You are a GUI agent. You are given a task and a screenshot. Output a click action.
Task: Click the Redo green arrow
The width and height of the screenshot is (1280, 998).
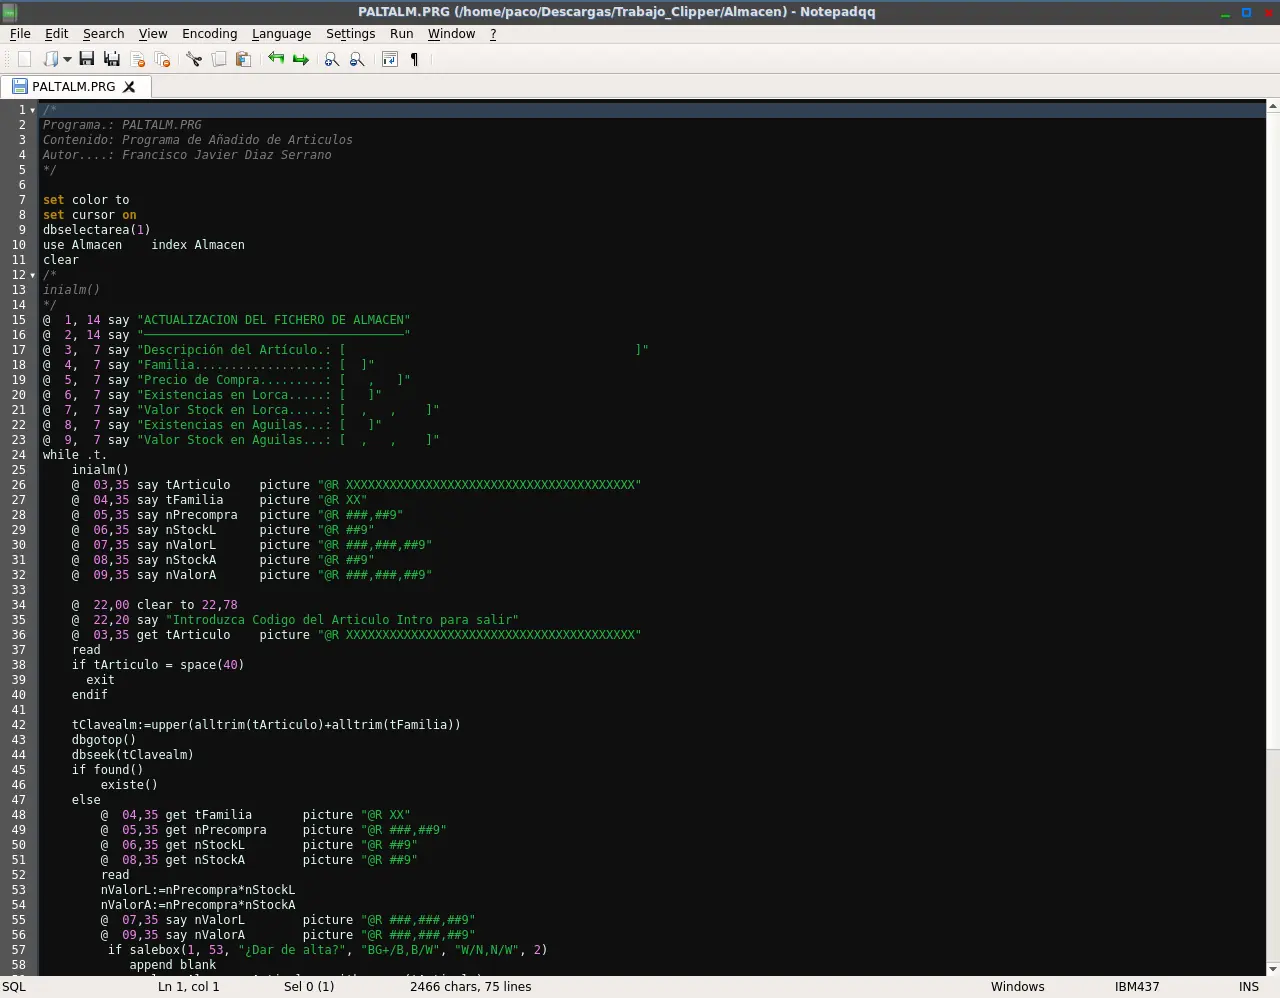pos(300,60)
